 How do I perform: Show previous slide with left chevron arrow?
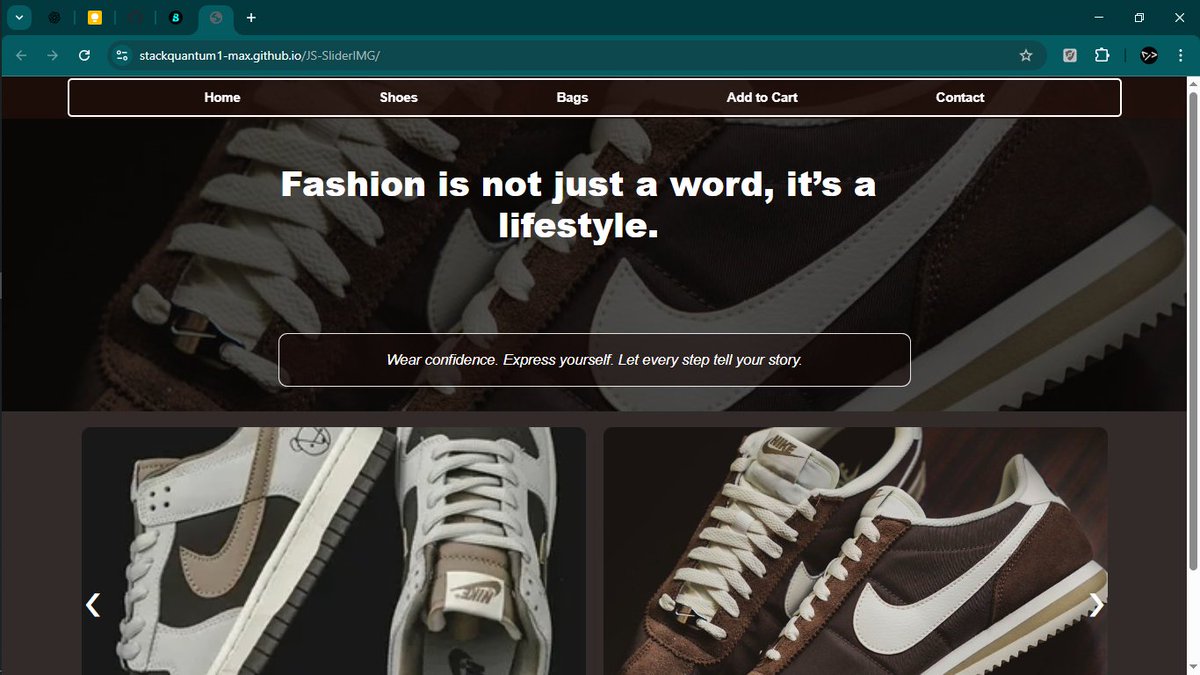coord(93,604)
